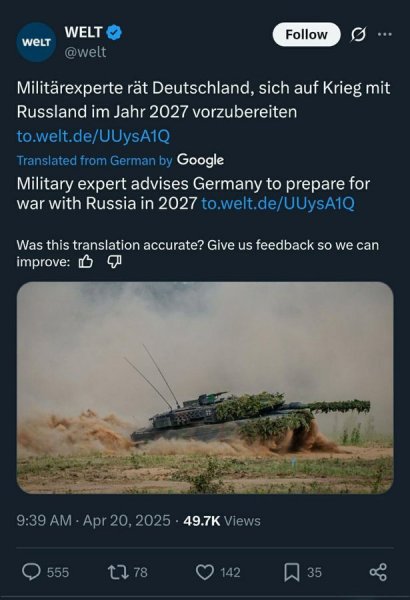Viewport: 410px width, 600px height.
Task: Bookmark this post
Action: click(292, 572)
